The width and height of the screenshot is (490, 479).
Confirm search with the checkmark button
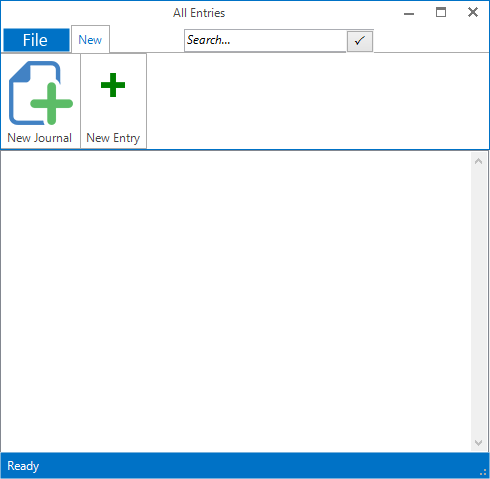[360, 41]
